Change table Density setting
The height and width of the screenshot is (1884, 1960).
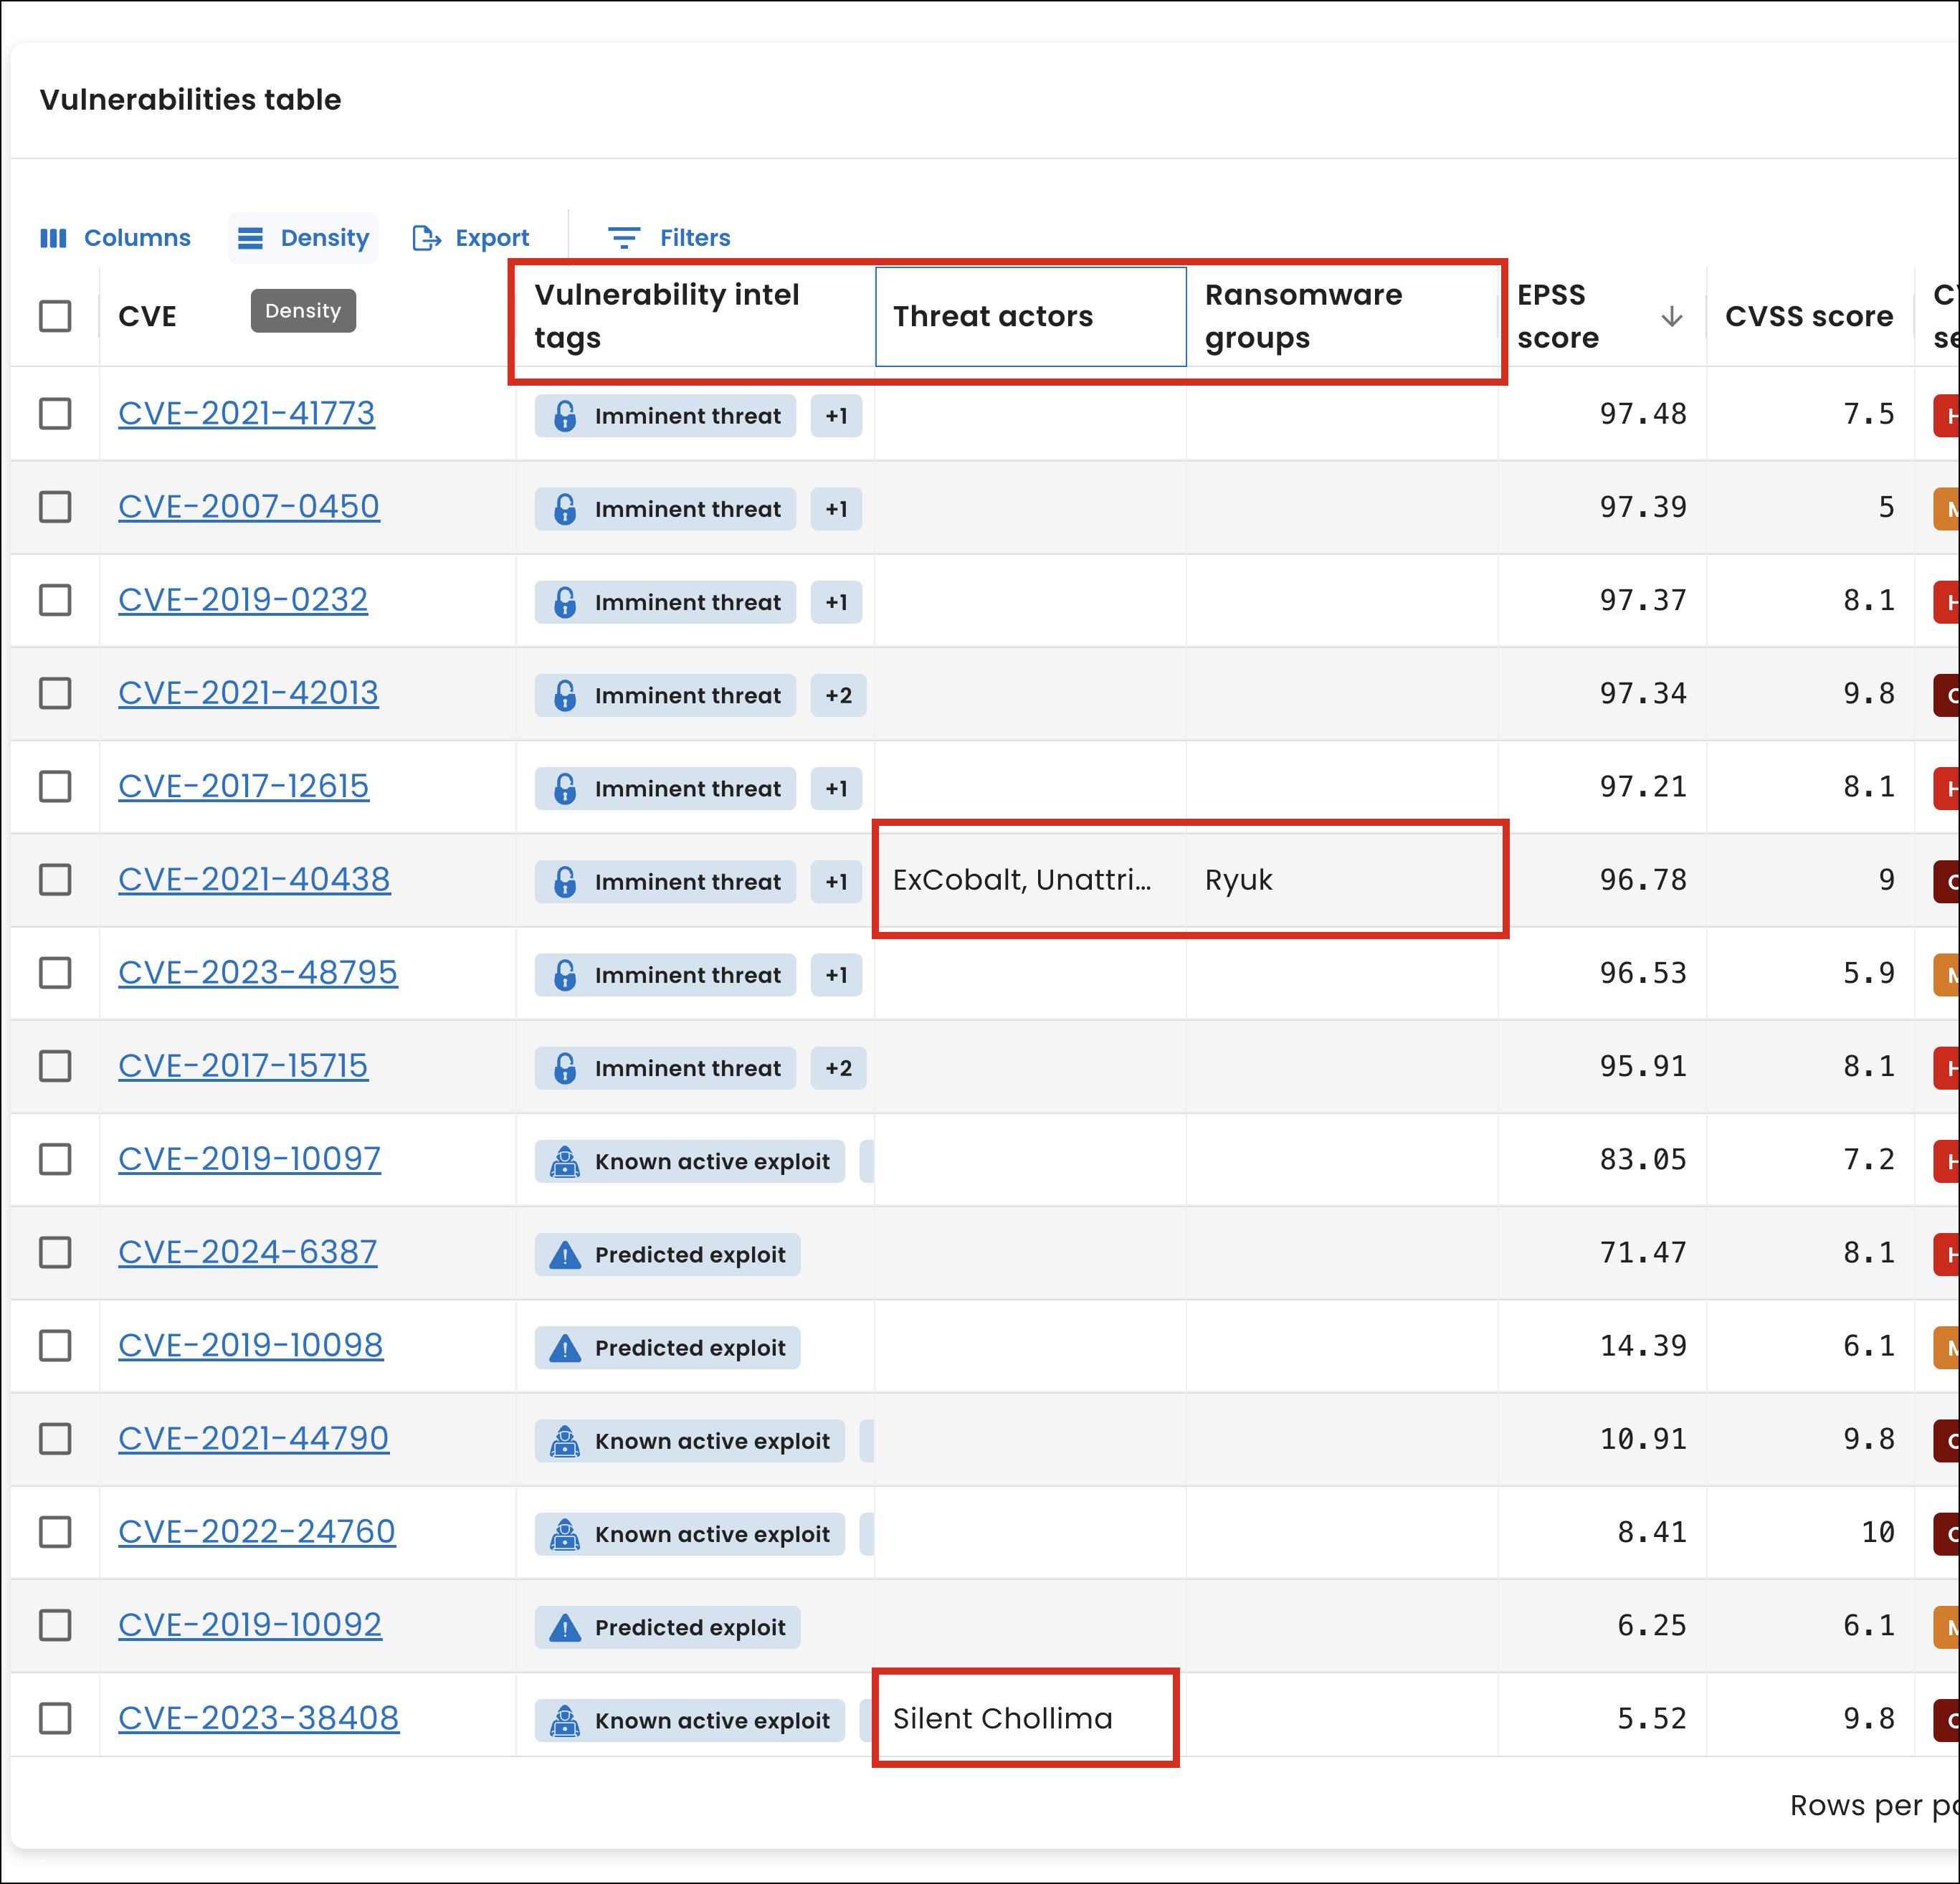(x=303, y=238)
